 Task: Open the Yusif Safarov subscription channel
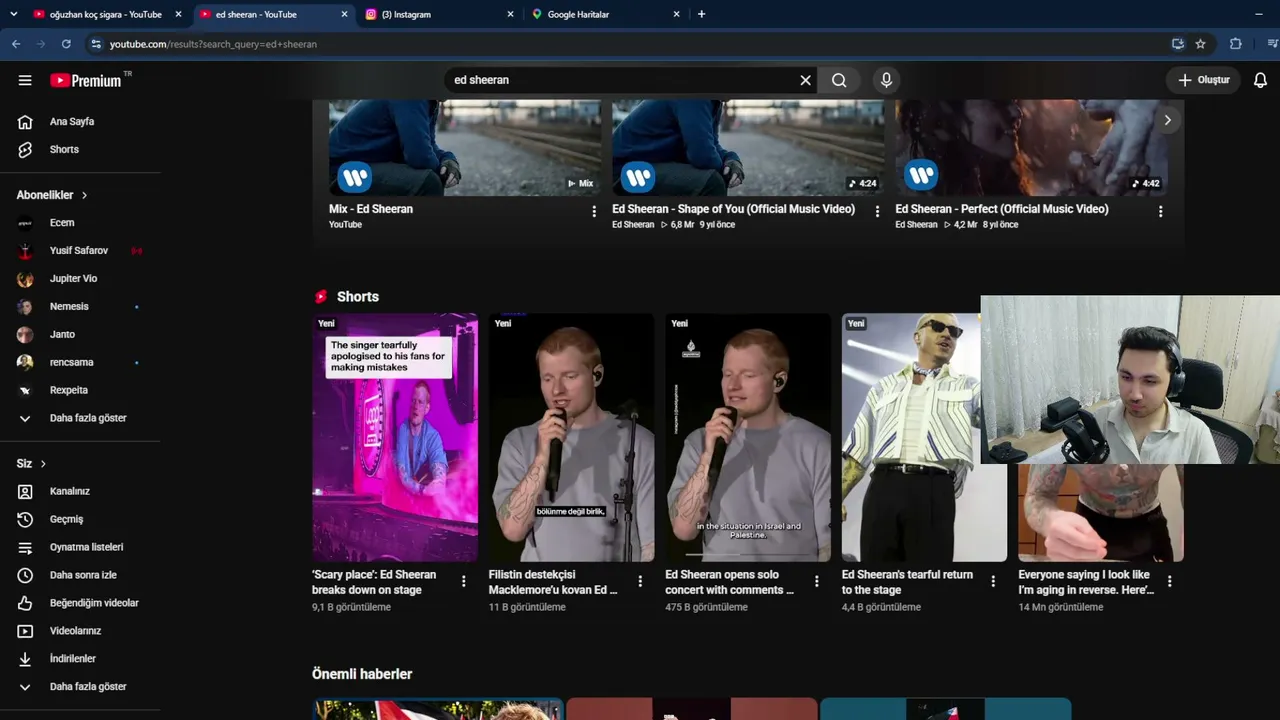point(80,251)
